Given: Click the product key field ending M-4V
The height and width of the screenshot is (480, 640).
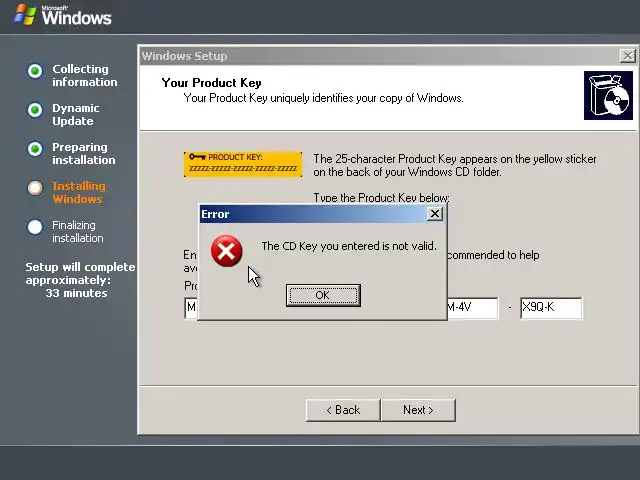Looking at the screenshot, I should 473,308.
